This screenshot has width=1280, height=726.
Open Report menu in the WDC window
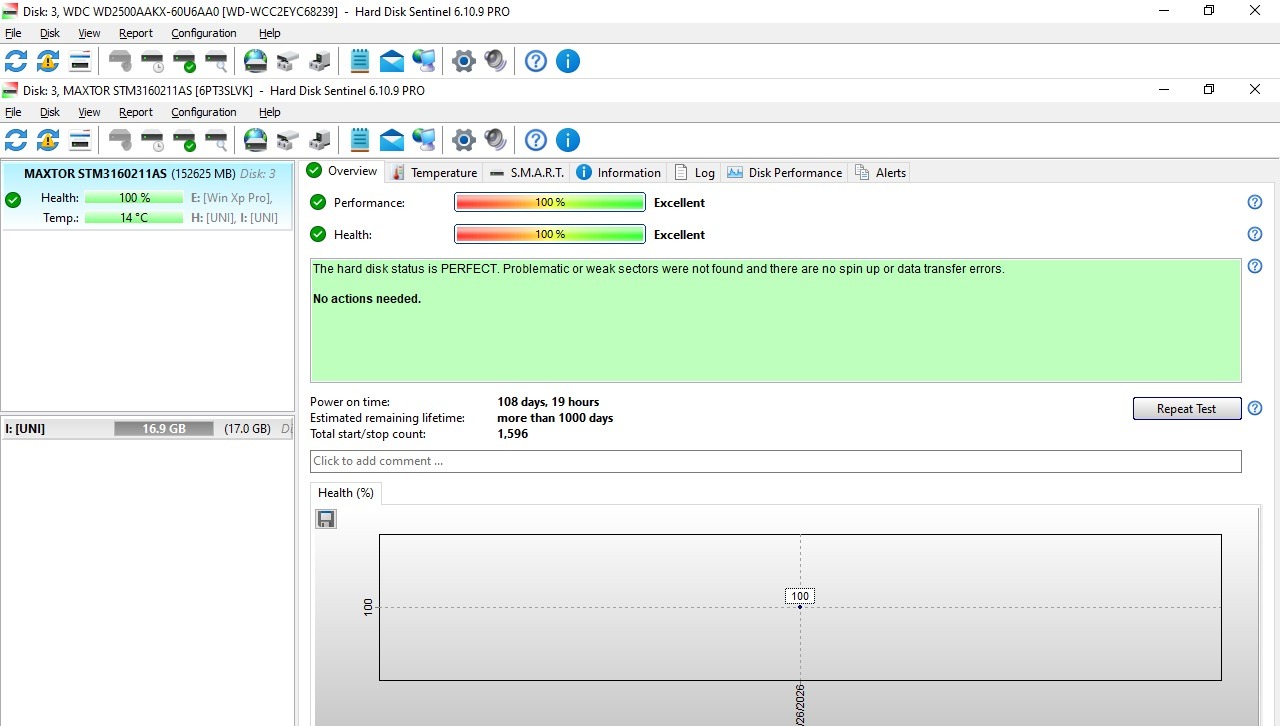[135, 34]
